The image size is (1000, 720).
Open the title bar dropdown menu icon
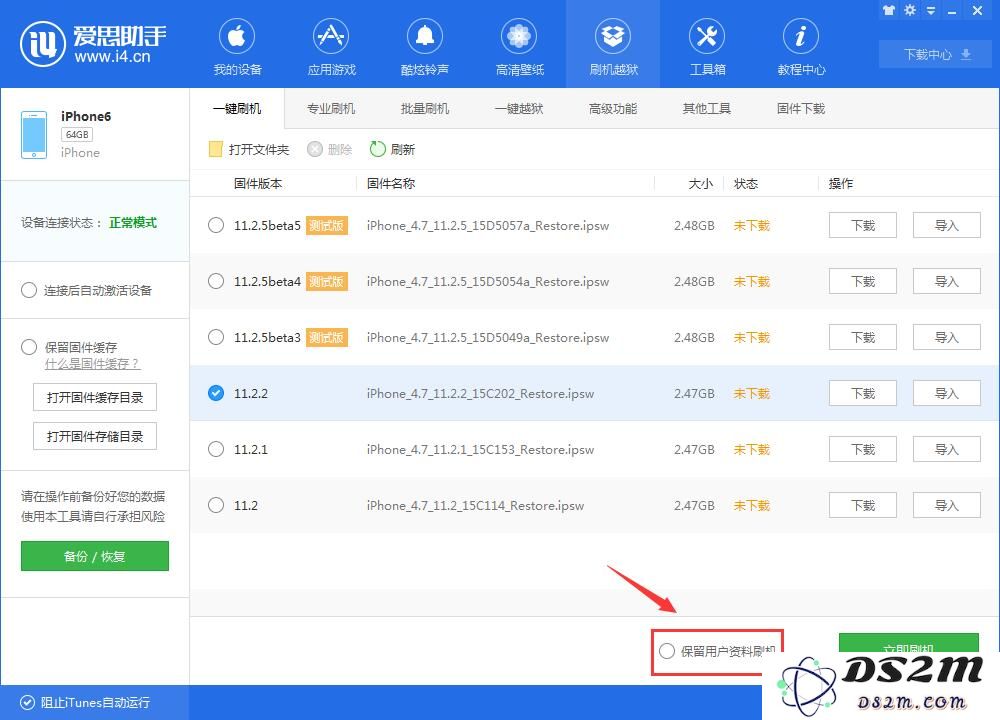click(931, 11)
